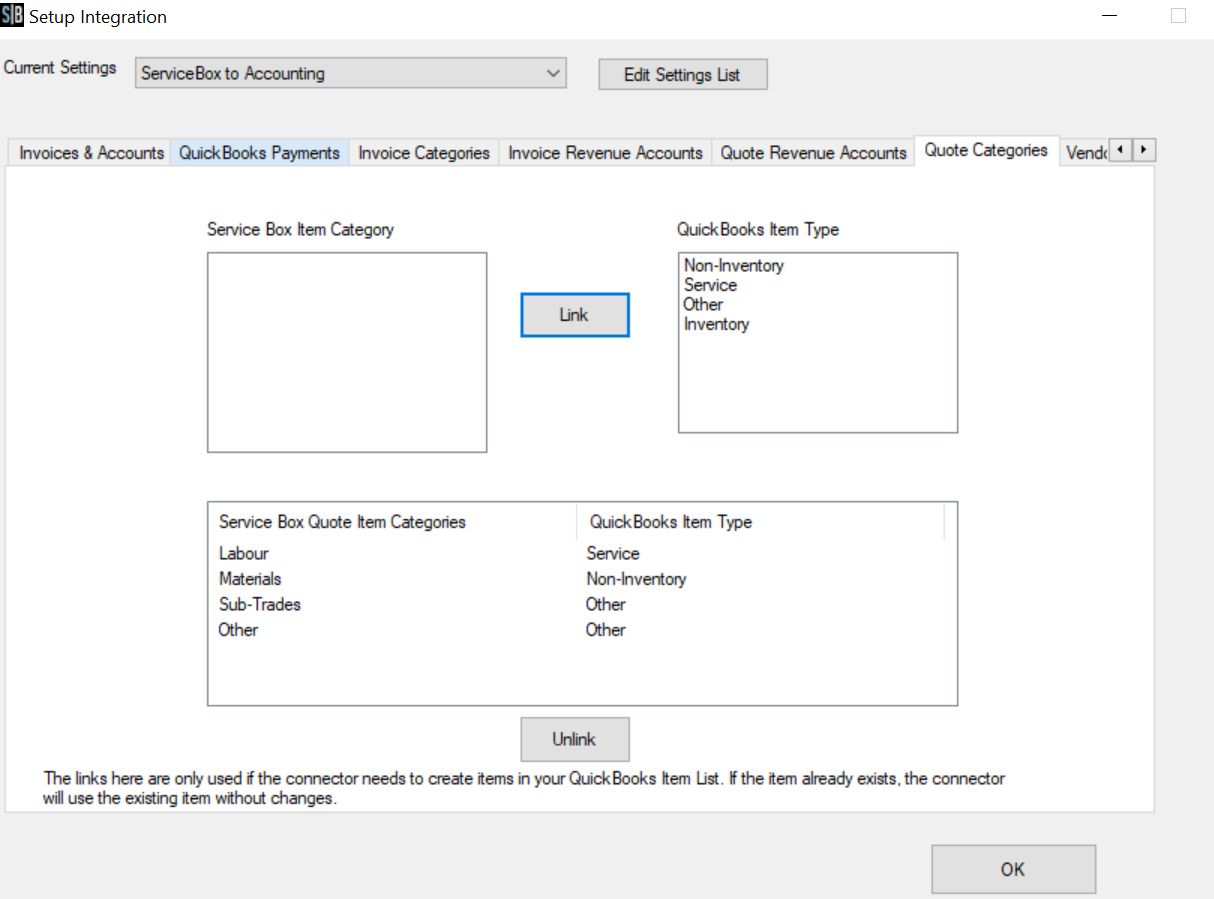Select the Labour linked row
This screenshot has width=1214, height=899.
582,553
